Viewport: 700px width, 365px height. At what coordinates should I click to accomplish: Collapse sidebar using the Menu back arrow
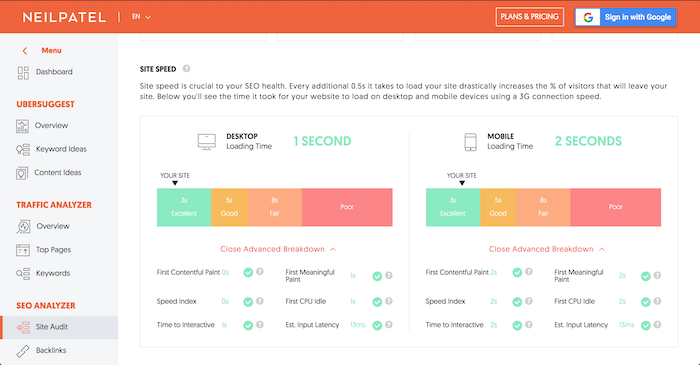[x=25, y=51]
